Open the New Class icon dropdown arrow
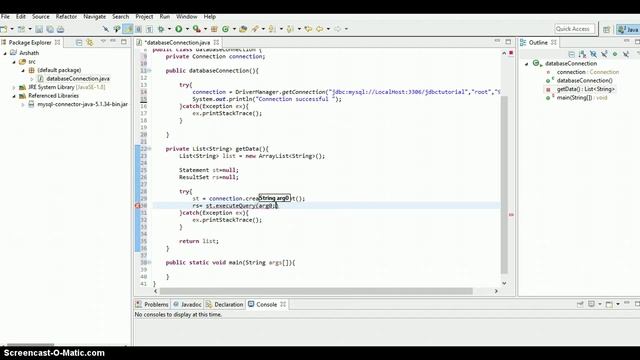Viewport: 640px width, 360px height. pos(234,29)
